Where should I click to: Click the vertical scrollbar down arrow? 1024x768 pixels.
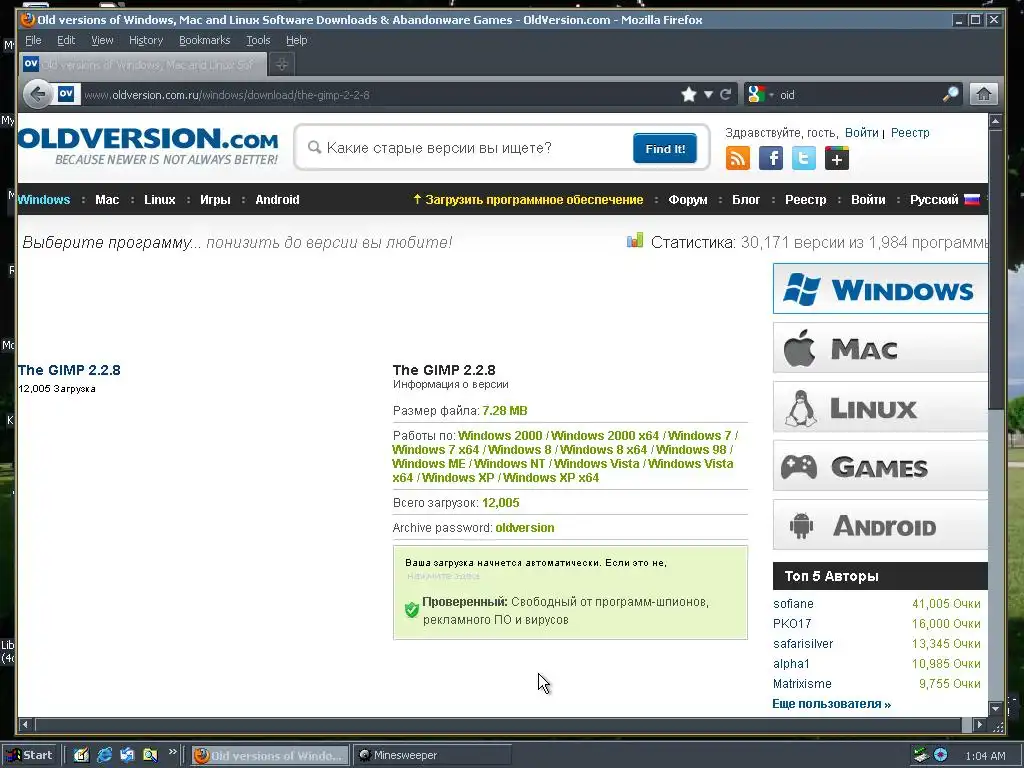click(x=995, y=708)
